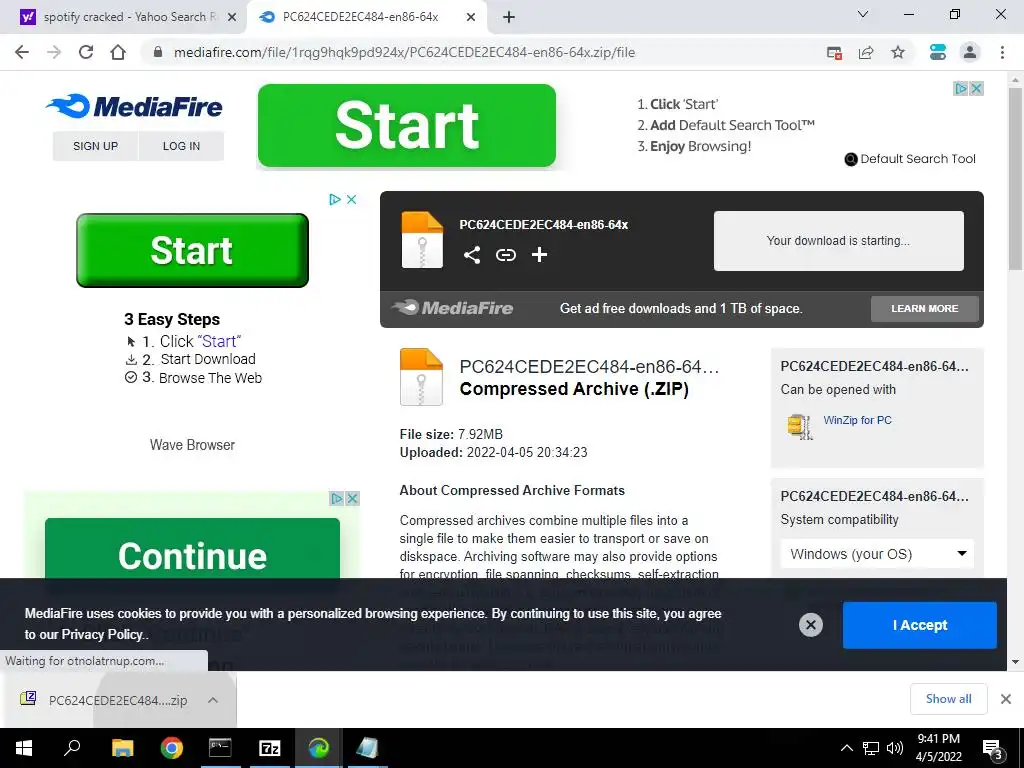The height and width of the screenshot is (768, 1024).
Task: Click the Compressed Archive (.ZIP) heading
Action: (574, 389)
